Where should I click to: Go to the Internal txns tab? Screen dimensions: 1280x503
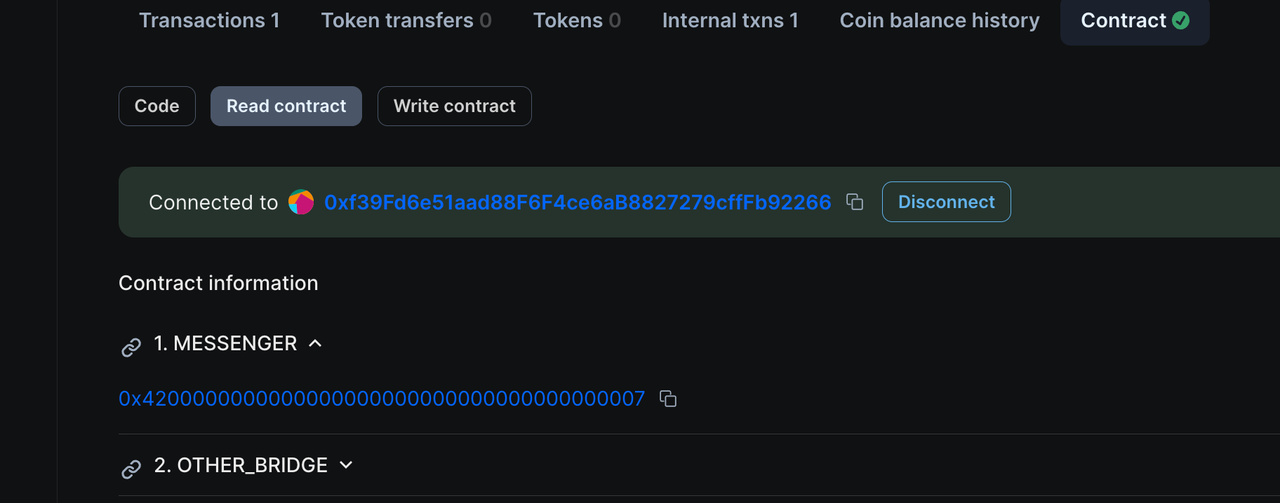click(730, 20)
